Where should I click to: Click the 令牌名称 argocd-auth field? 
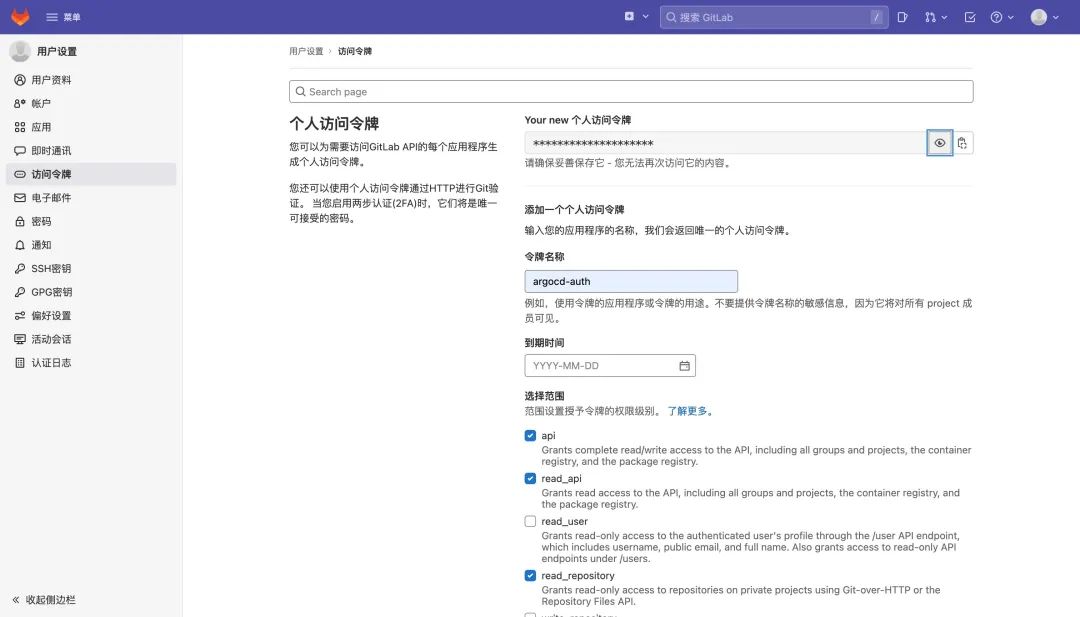631,281
